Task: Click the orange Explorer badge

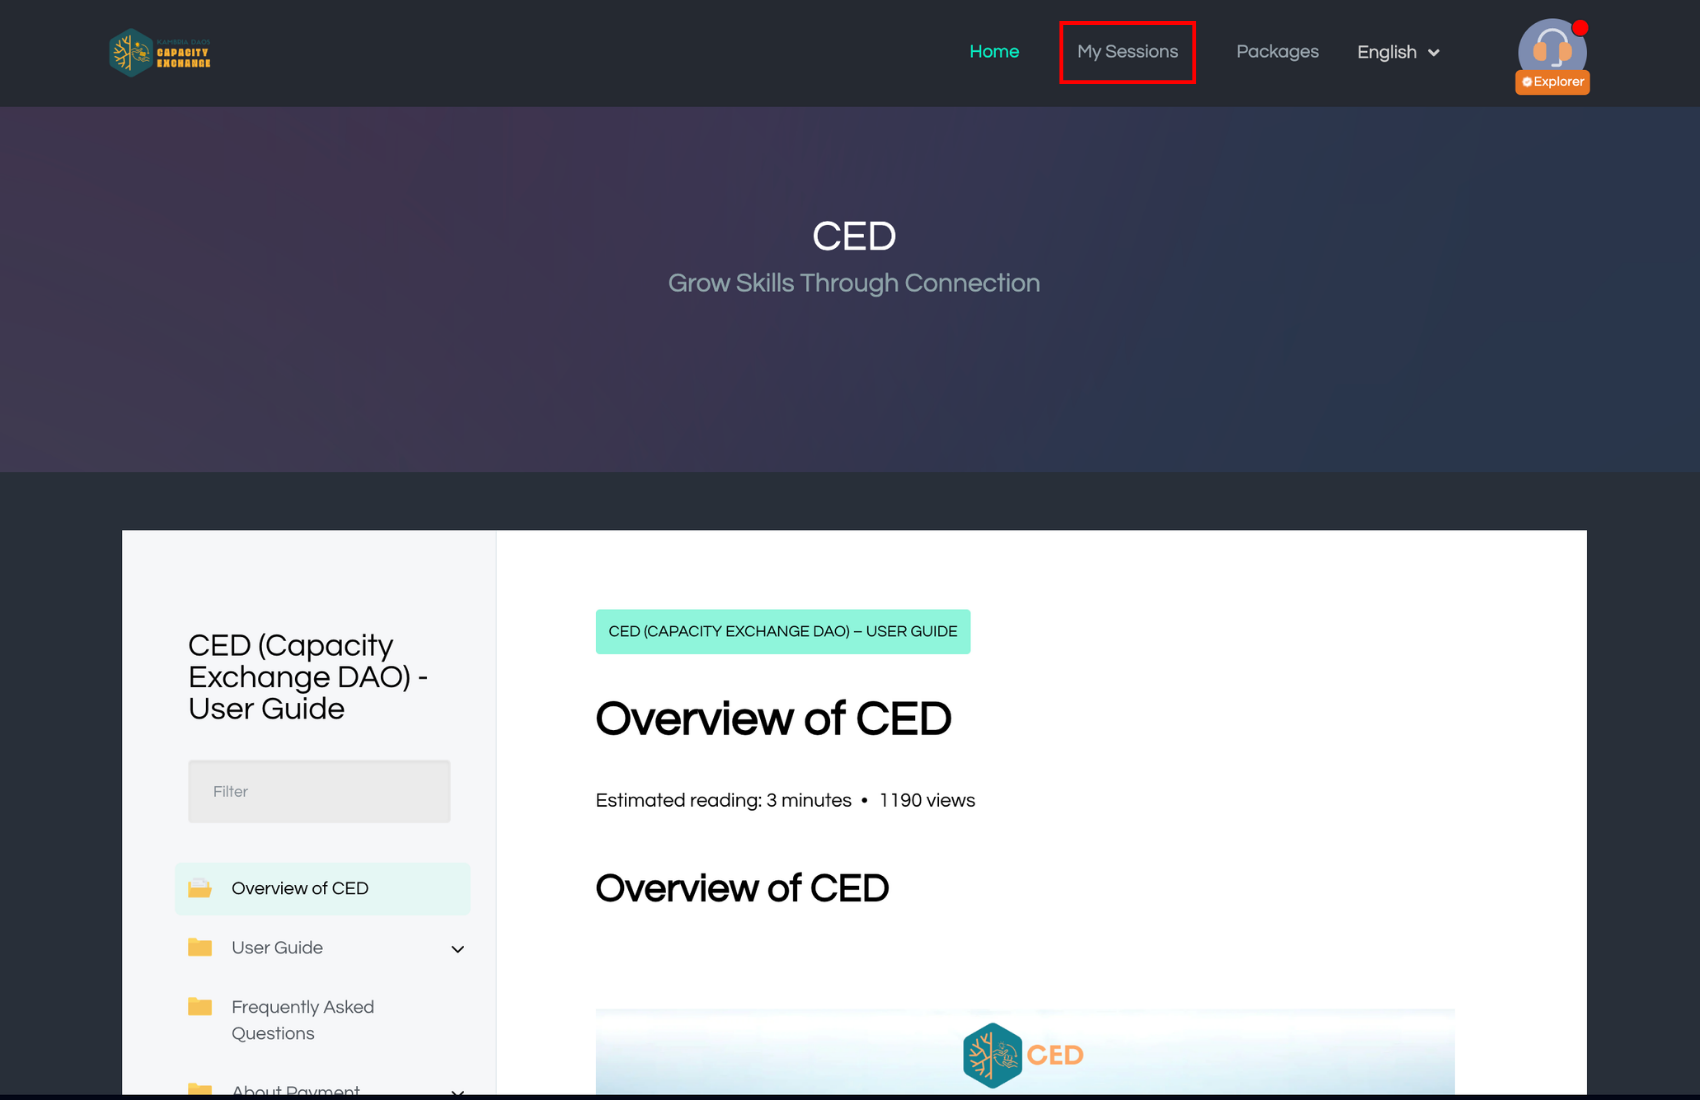Action: pyautogui.click(x=1552, y=82)
